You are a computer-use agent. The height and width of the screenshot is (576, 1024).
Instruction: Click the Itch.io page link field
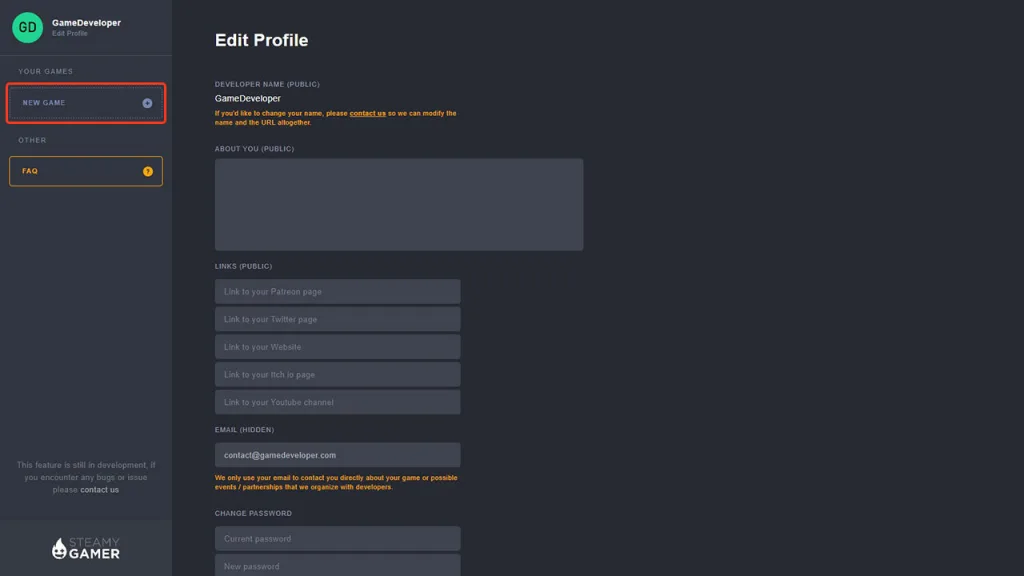[338, 374]
